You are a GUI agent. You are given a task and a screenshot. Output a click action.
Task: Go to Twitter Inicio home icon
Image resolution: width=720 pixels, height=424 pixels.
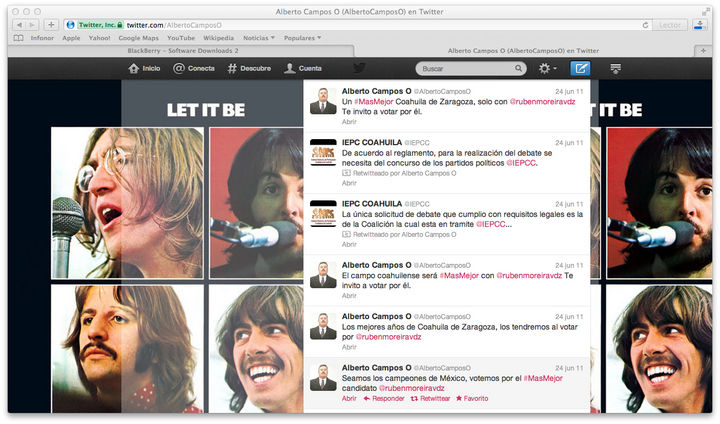coord(144,69)
